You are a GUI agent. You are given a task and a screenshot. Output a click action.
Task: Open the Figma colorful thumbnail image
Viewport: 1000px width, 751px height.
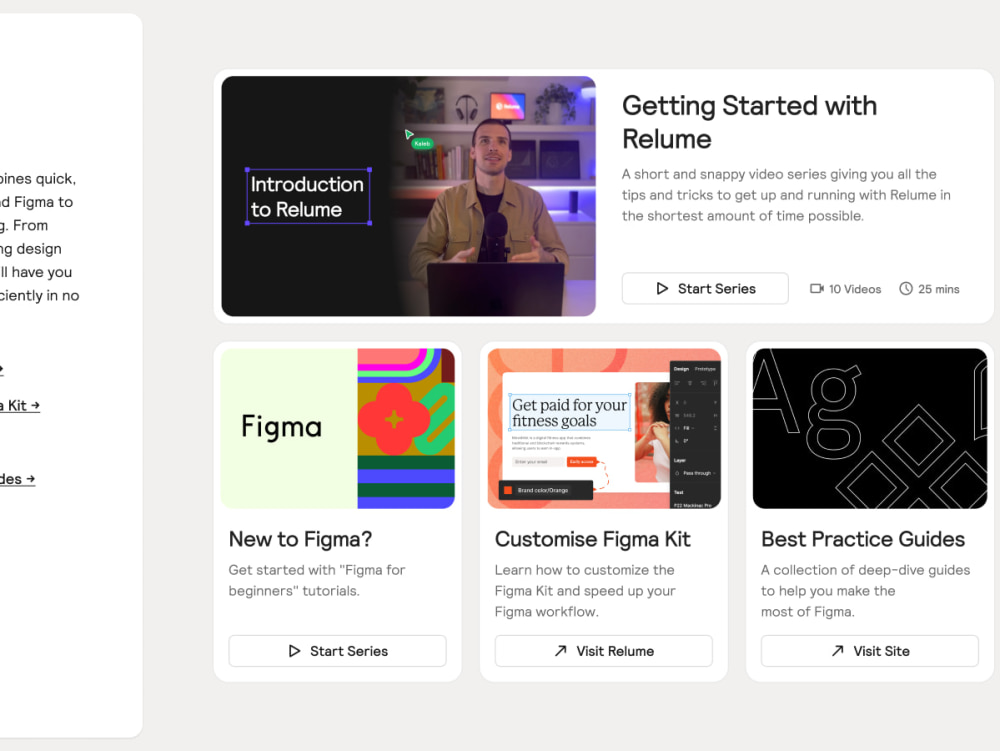point(337,428)
